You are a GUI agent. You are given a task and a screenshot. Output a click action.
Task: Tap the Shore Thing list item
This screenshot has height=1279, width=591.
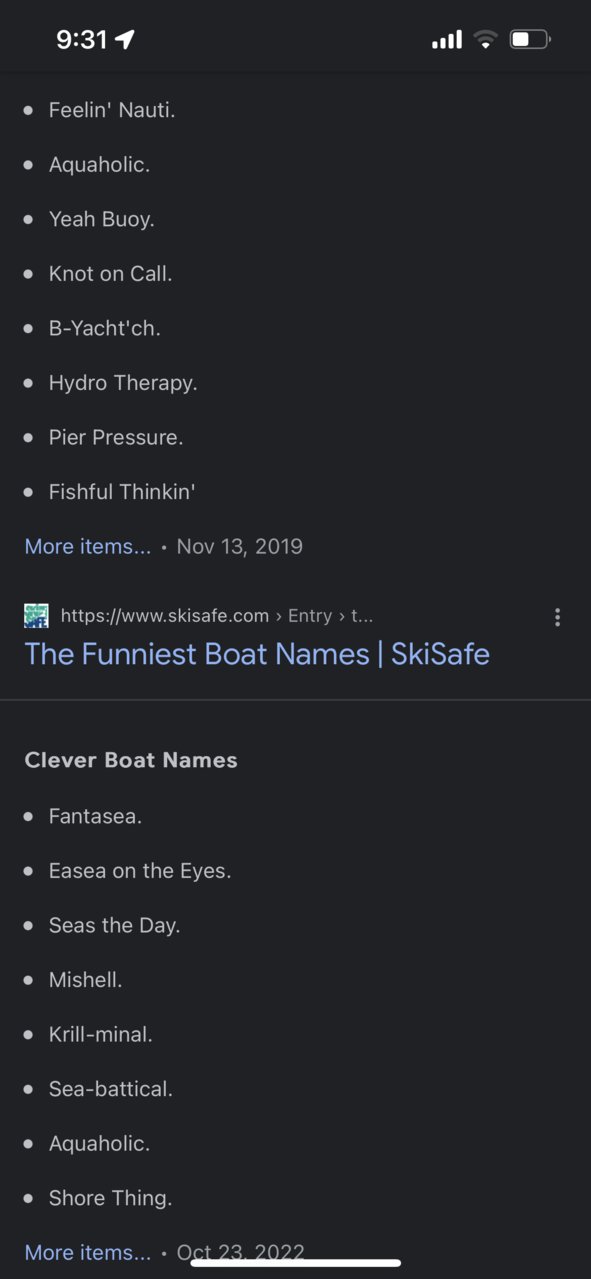point(111,1197)
